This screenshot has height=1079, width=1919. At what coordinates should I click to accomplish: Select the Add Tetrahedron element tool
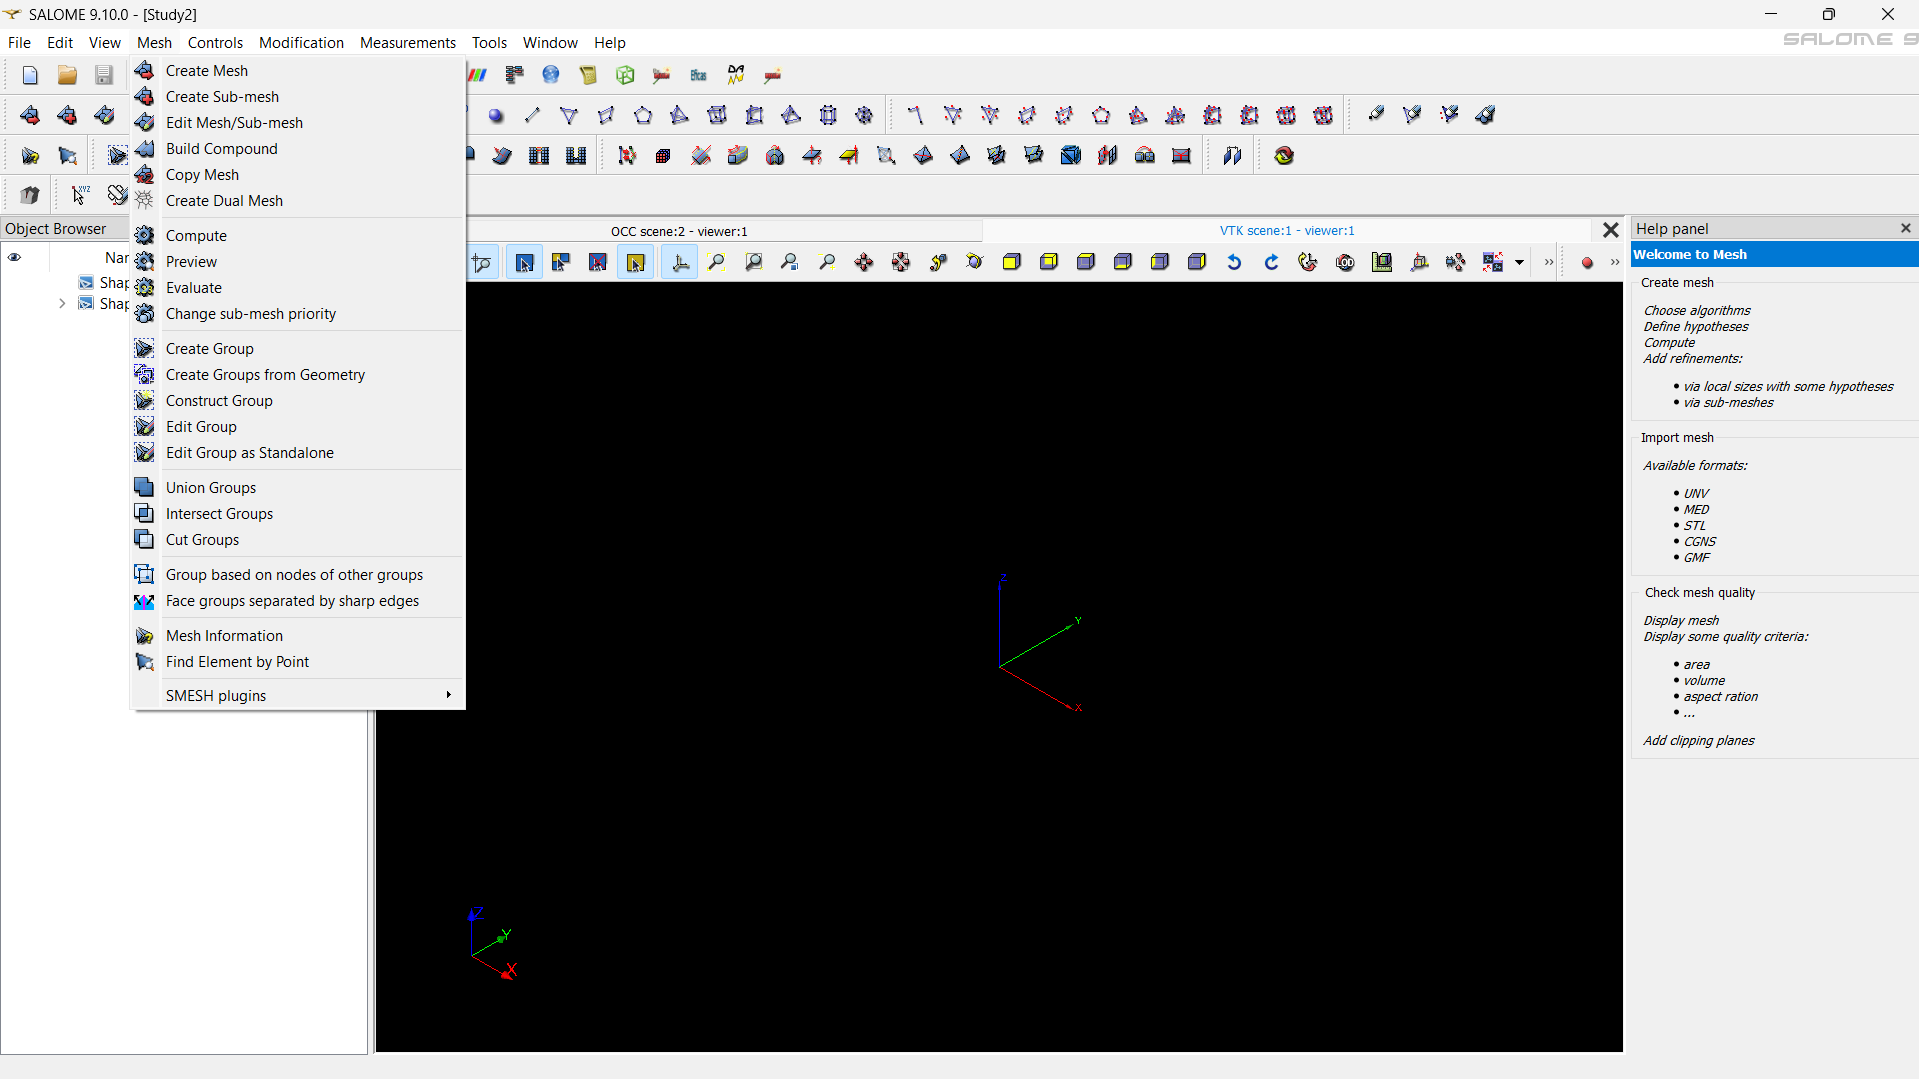[x=680, y=116]
